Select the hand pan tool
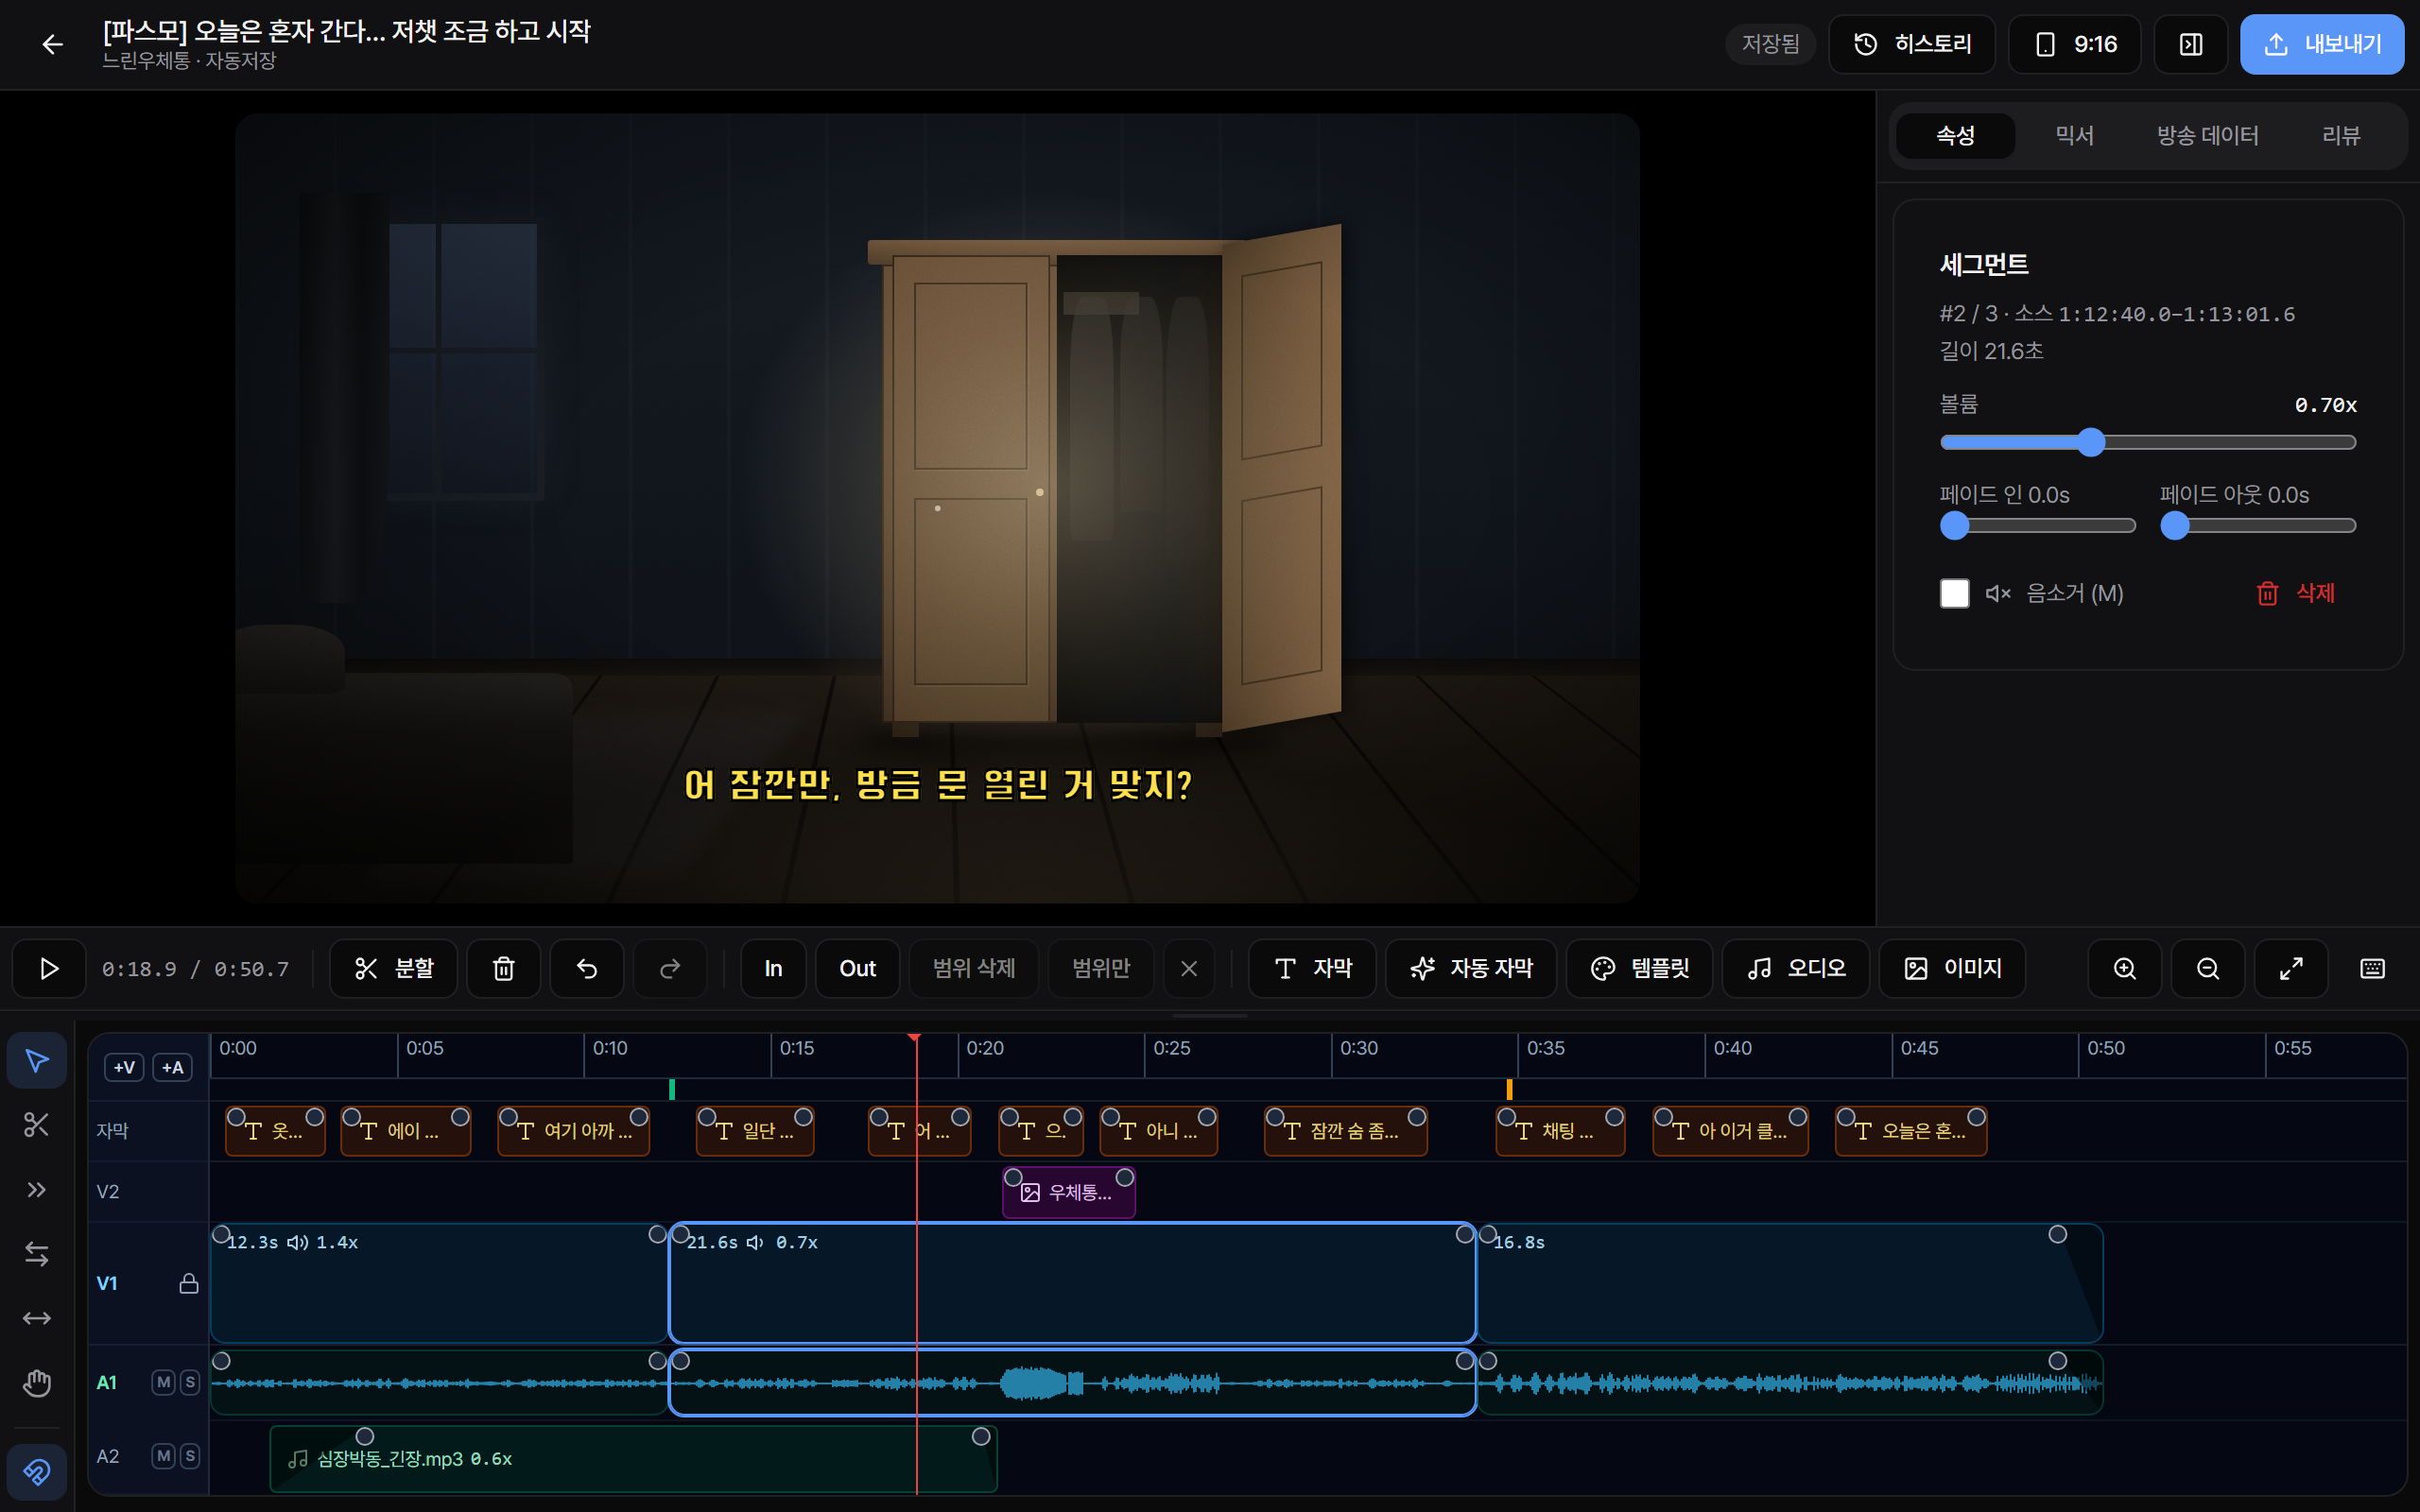Screen dimensions: 2420x1512 pyautogui.click(x=37, y=1383)
